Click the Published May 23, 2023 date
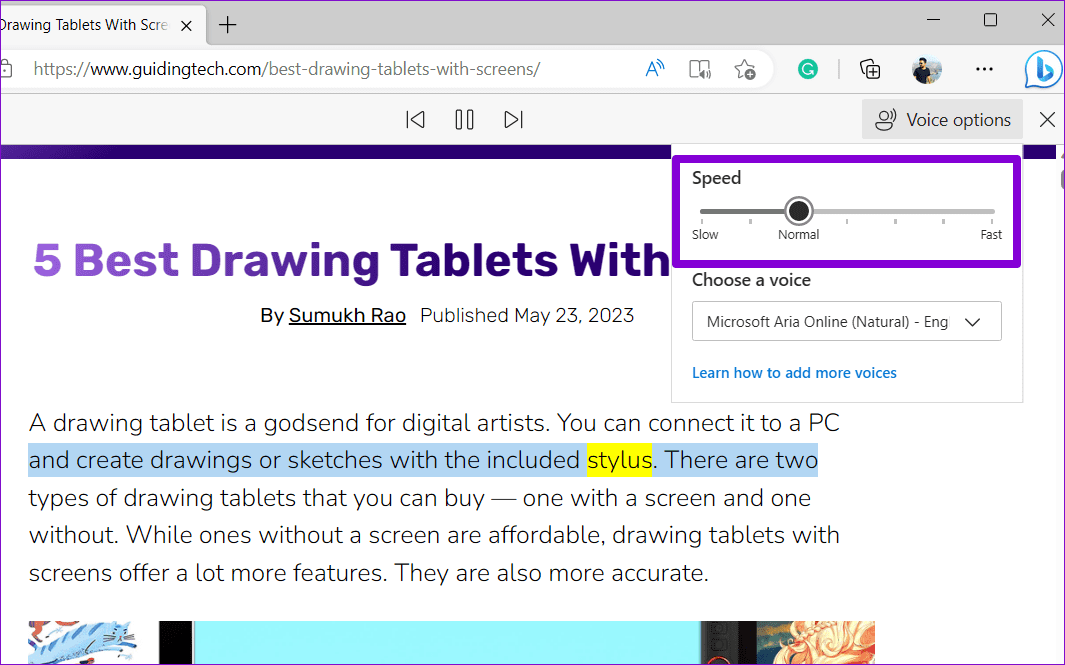The image size is (1065, 665). point(527,316)
